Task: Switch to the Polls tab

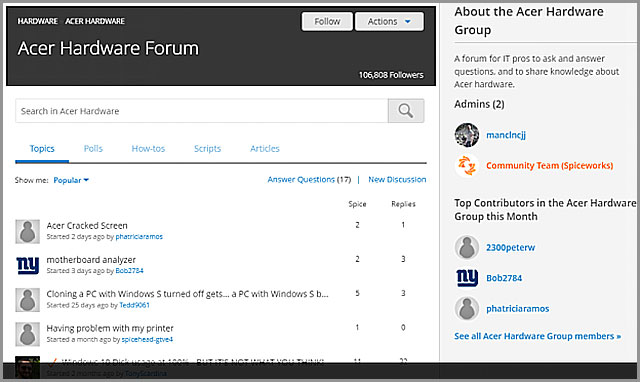Action: point(93,149)
